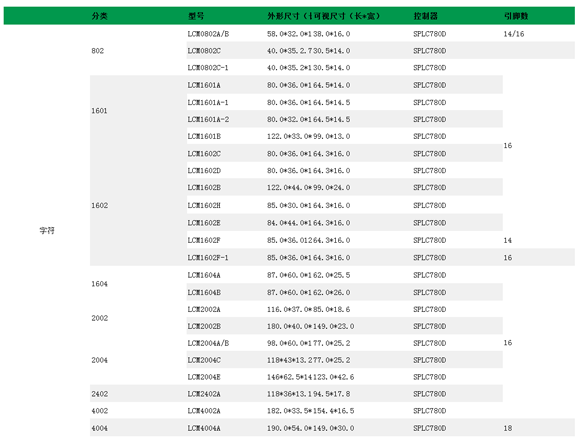Click the 引脚数 column header
The width and height of the screenshot is (577, 445).
(516, 16)
